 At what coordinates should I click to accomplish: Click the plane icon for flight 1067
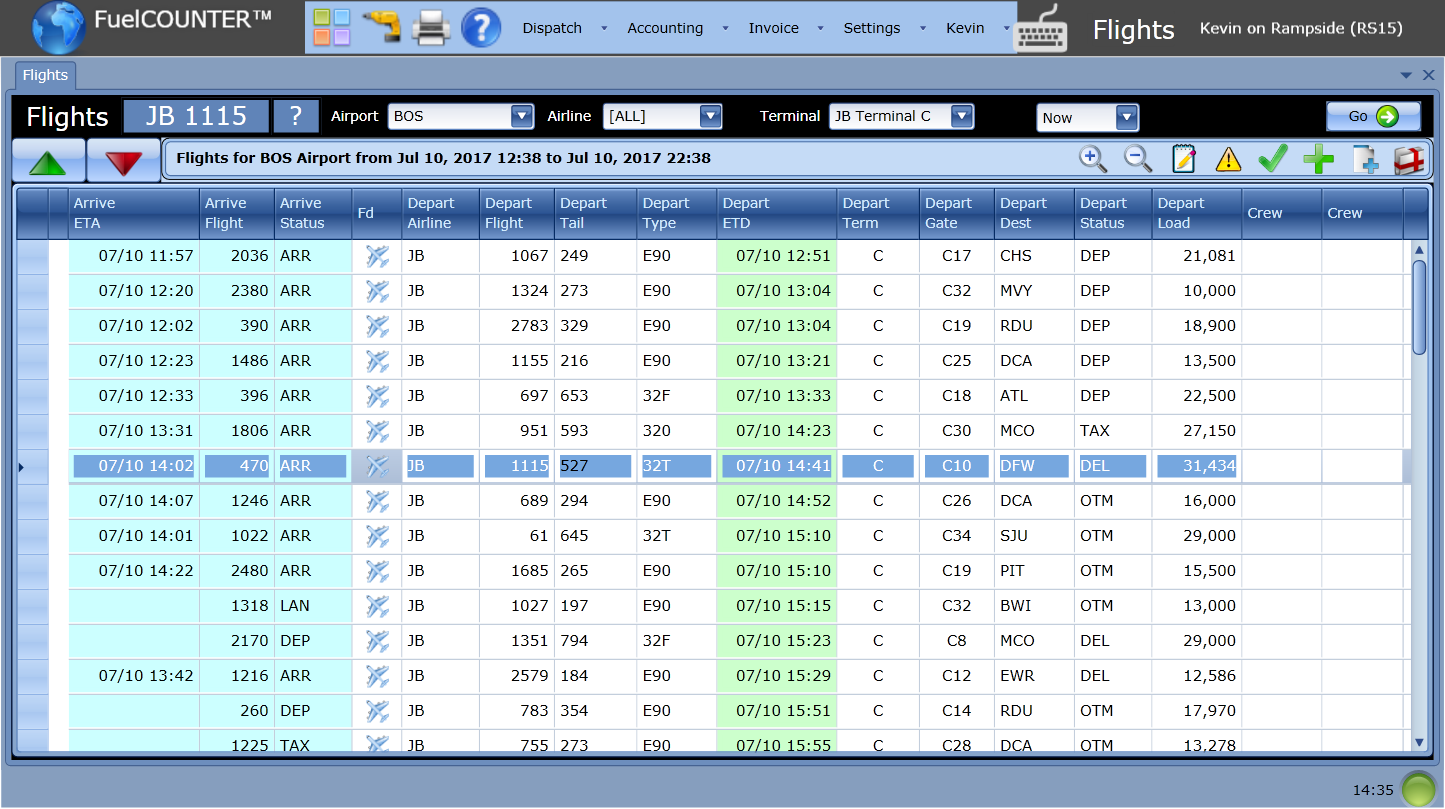377,256
